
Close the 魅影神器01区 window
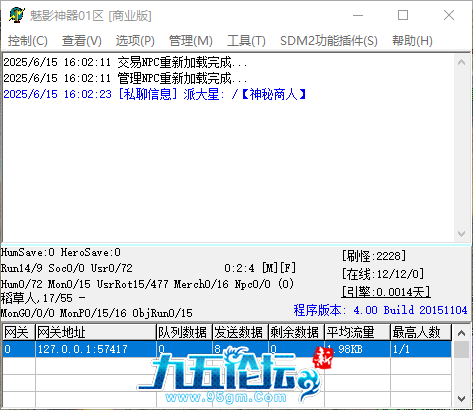(x=449, y=15)
